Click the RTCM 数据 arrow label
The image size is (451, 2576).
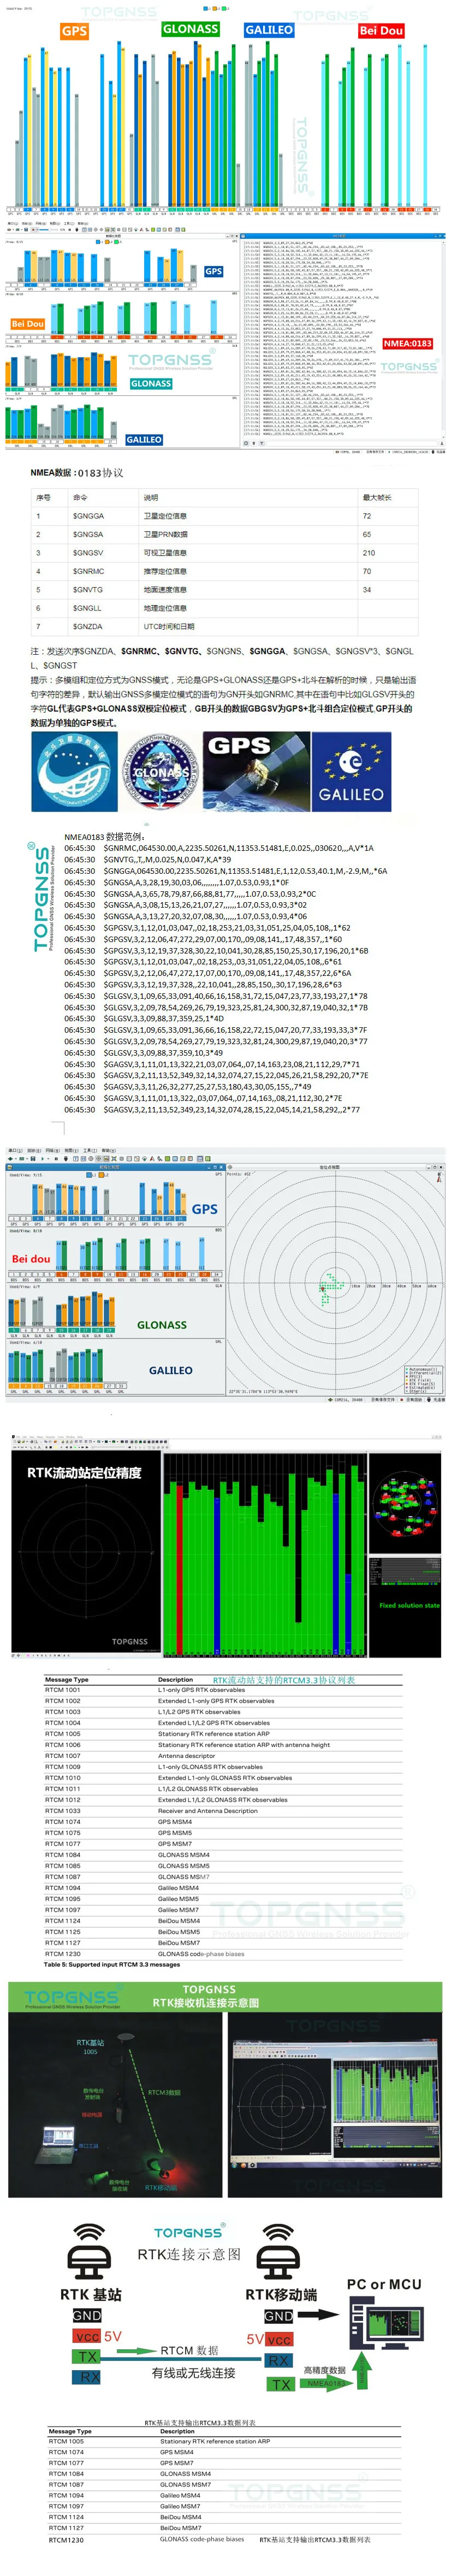pos(189,2350)
